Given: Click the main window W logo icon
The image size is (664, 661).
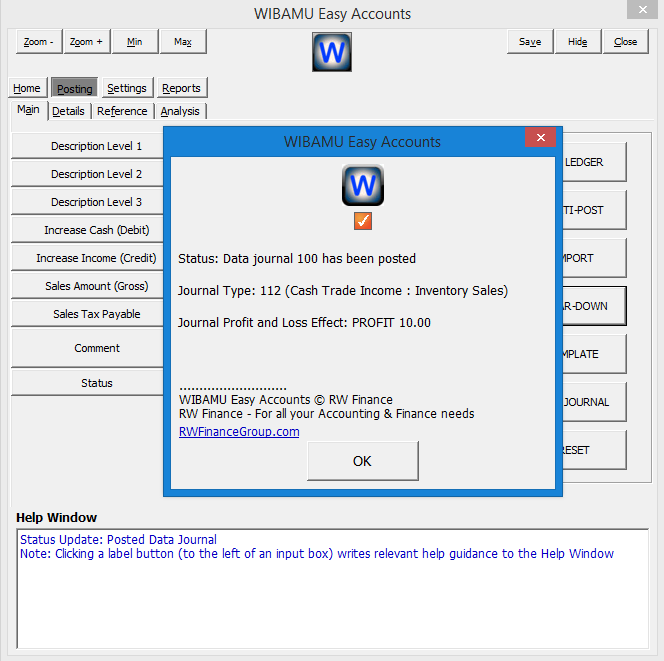Looking at the screenshot, I should coord(331,52).
